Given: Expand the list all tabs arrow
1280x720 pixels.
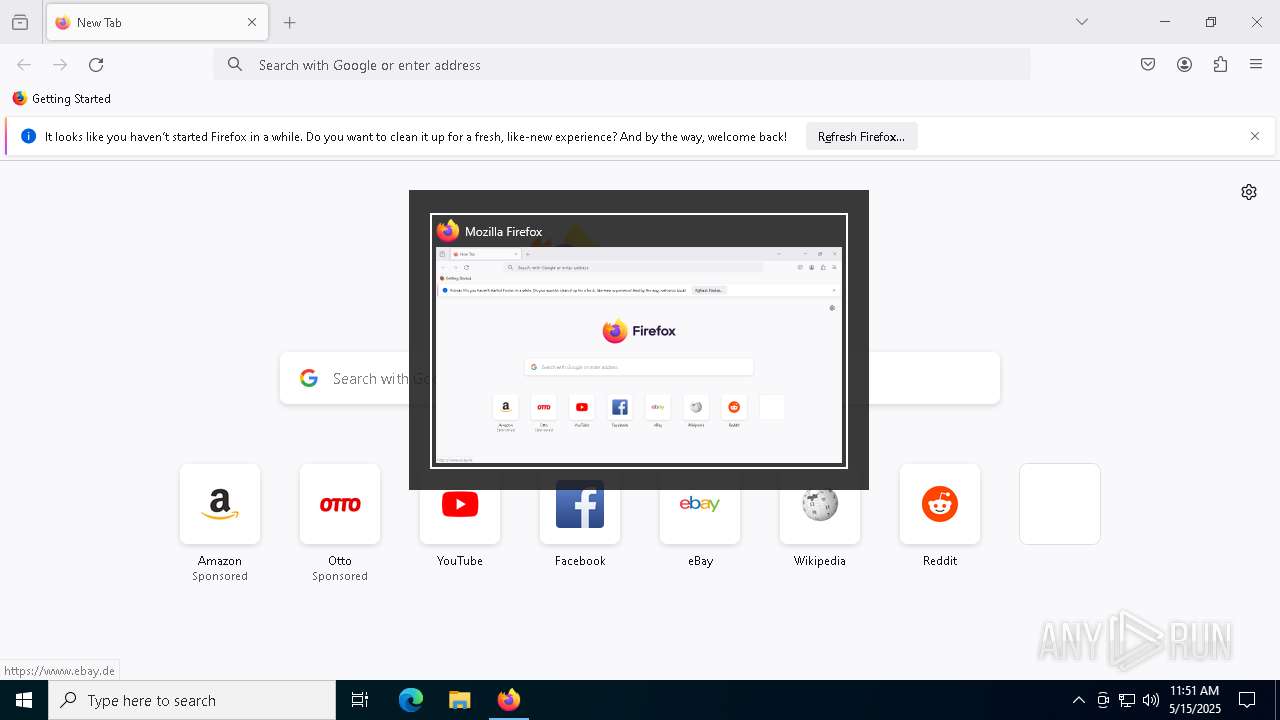Looking at the screenshot, I should [1082, 22].
